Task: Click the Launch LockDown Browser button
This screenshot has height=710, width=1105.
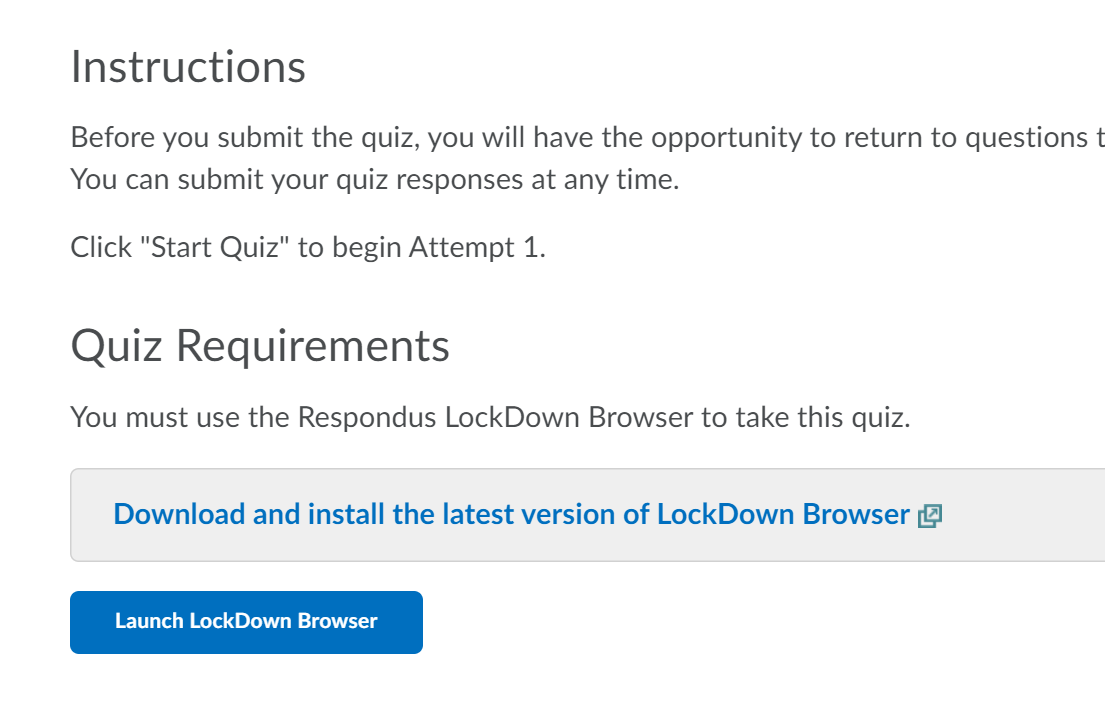Action: tap(246, 622)
